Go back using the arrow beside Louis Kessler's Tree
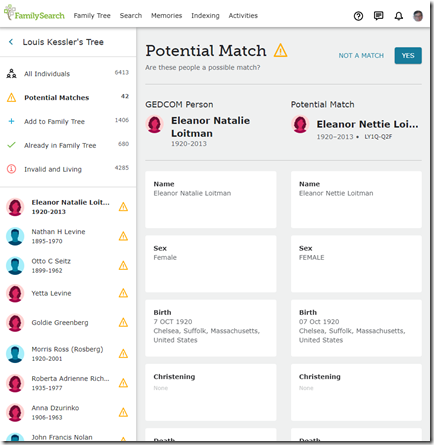434x445 pixels. click(11, 42)
